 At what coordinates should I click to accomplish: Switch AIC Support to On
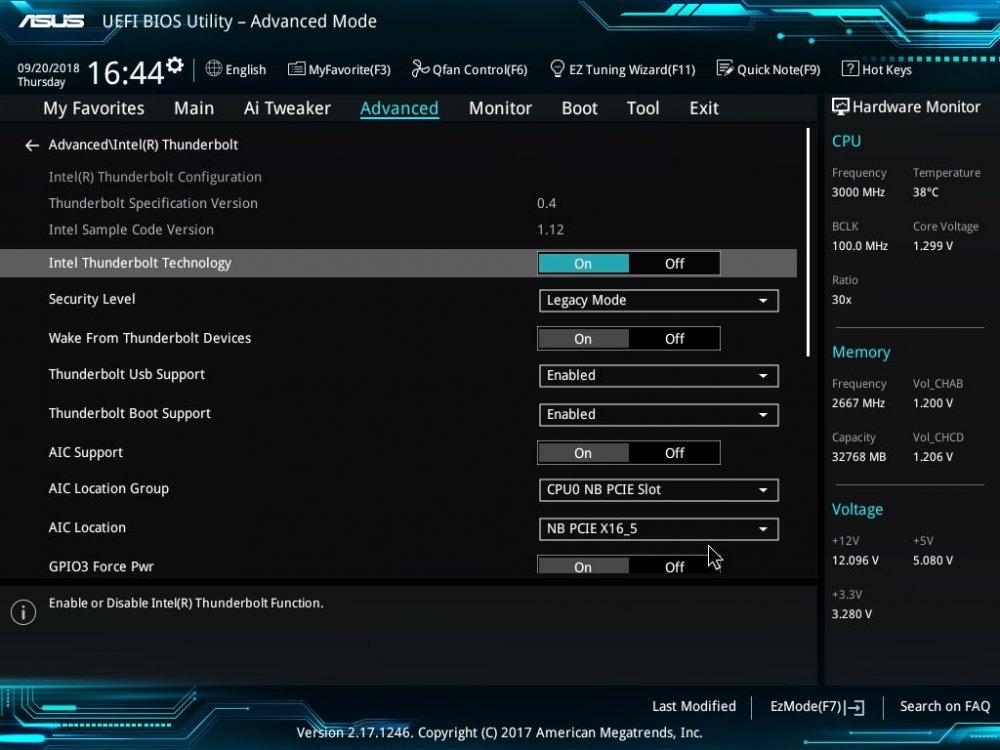tap(583, 453)
